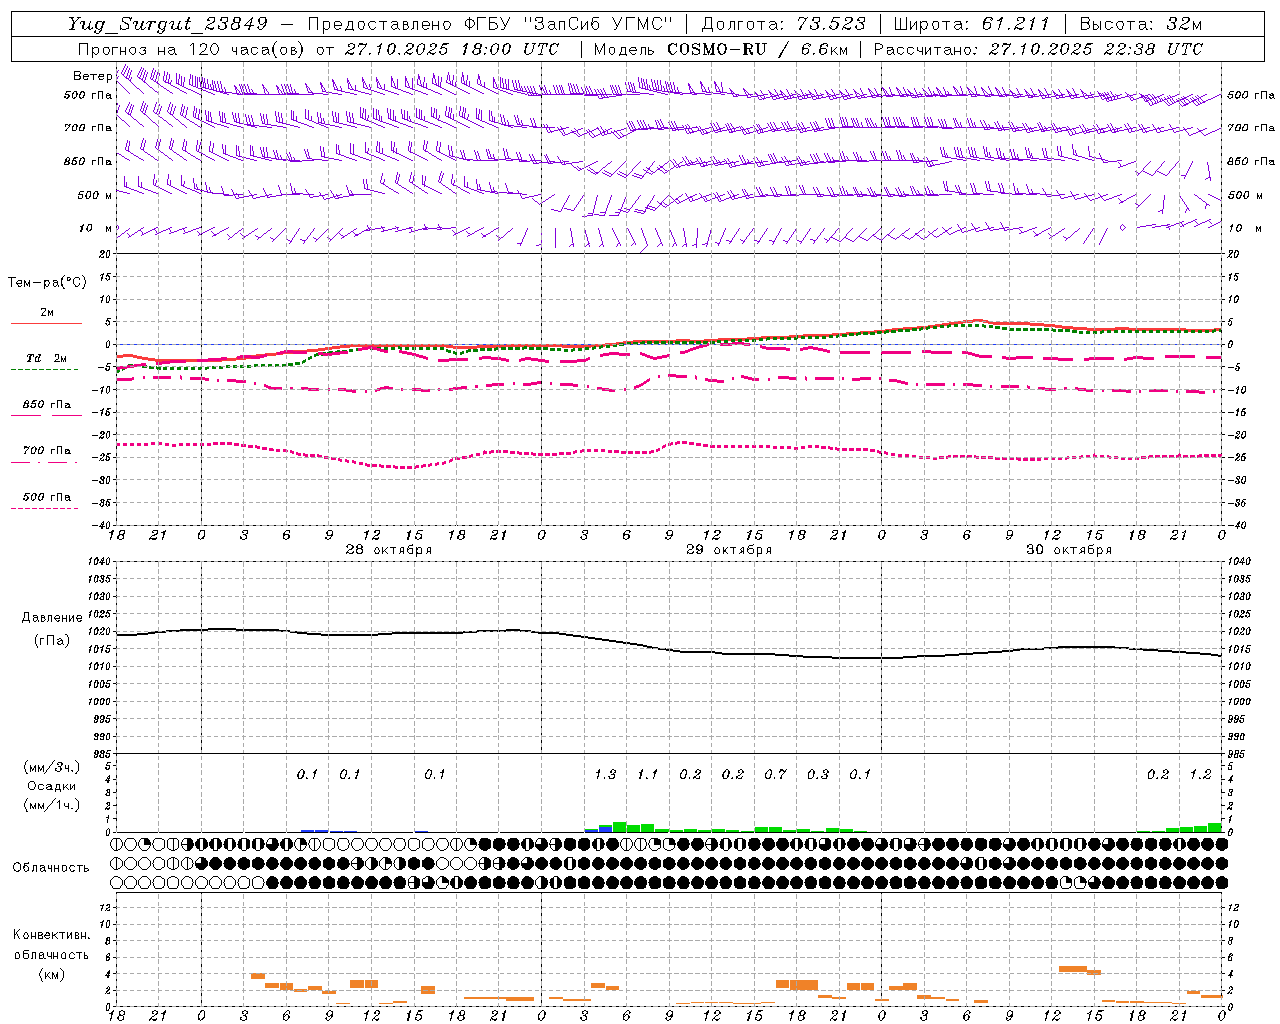
Task: Click the 500 гПа temperature legend entry
Action: click(47, 496)
